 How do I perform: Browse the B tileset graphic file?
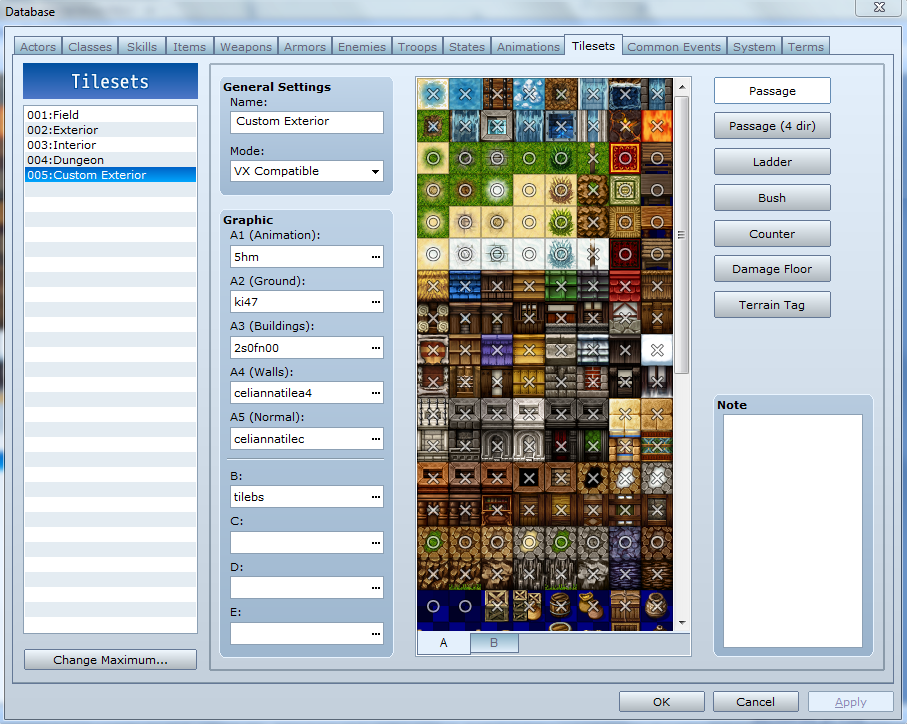[x=376, y=497]
